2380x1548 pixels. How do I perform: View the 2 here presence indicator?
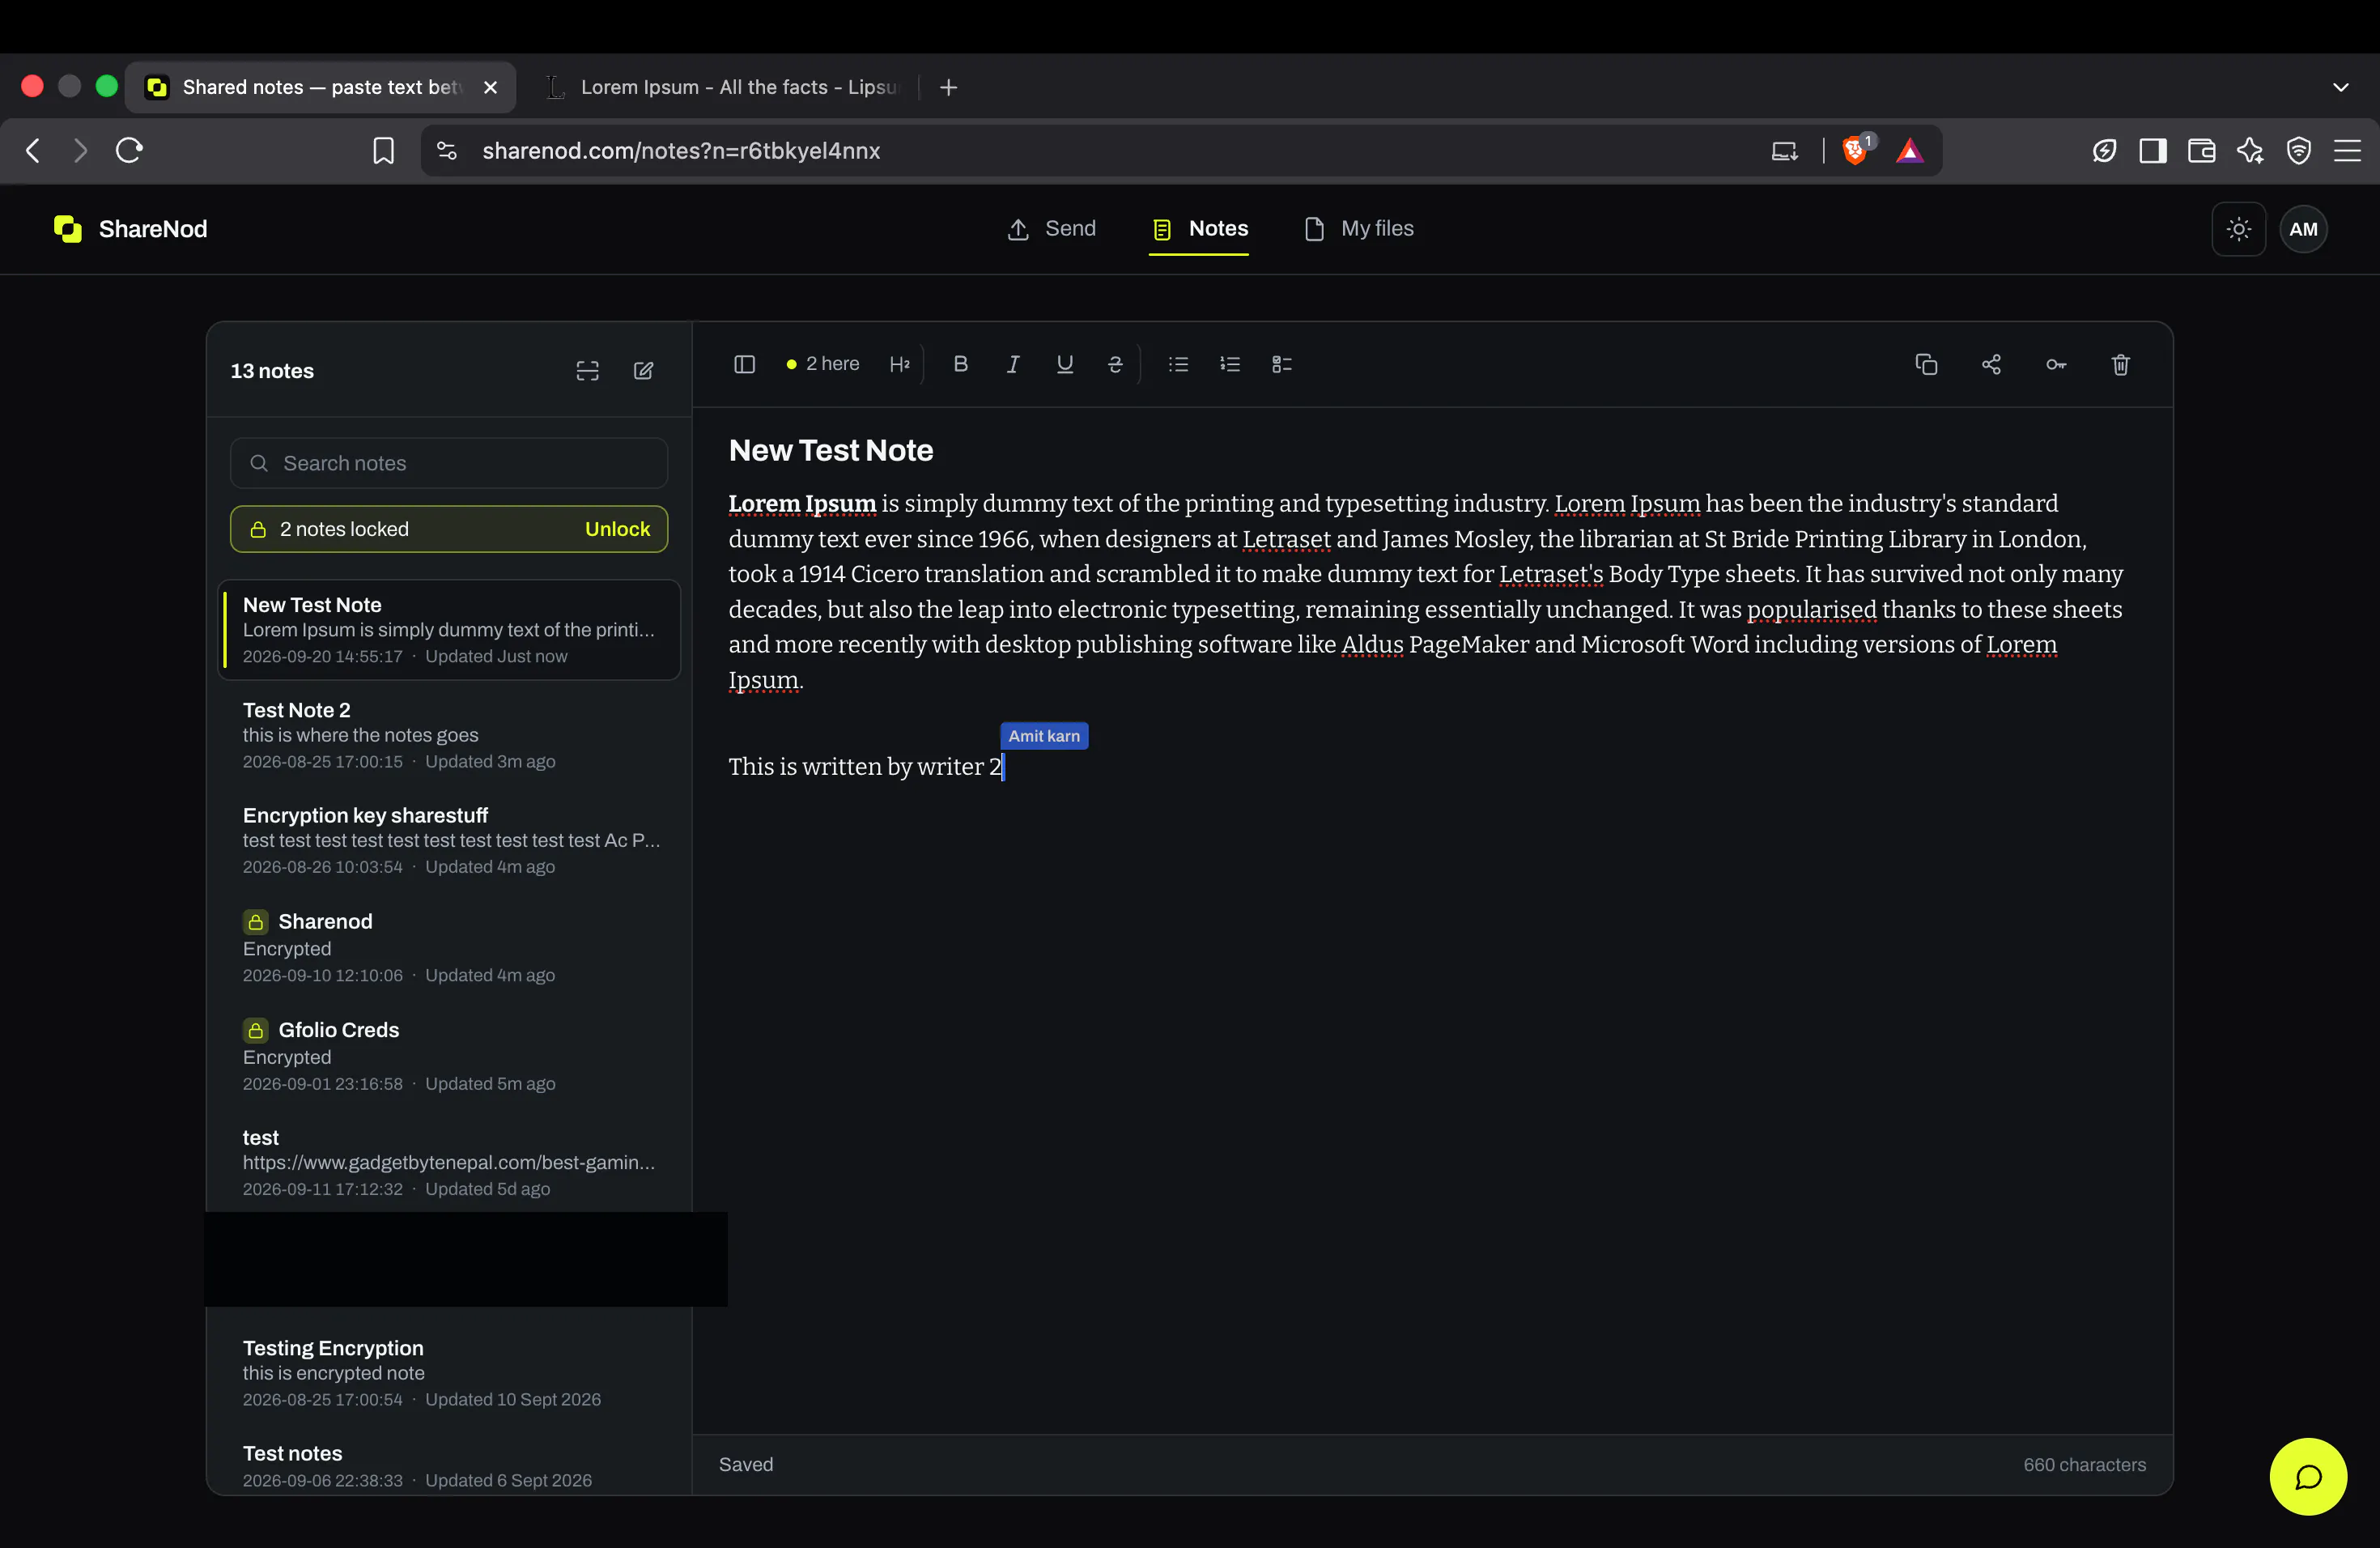(823, 364)
